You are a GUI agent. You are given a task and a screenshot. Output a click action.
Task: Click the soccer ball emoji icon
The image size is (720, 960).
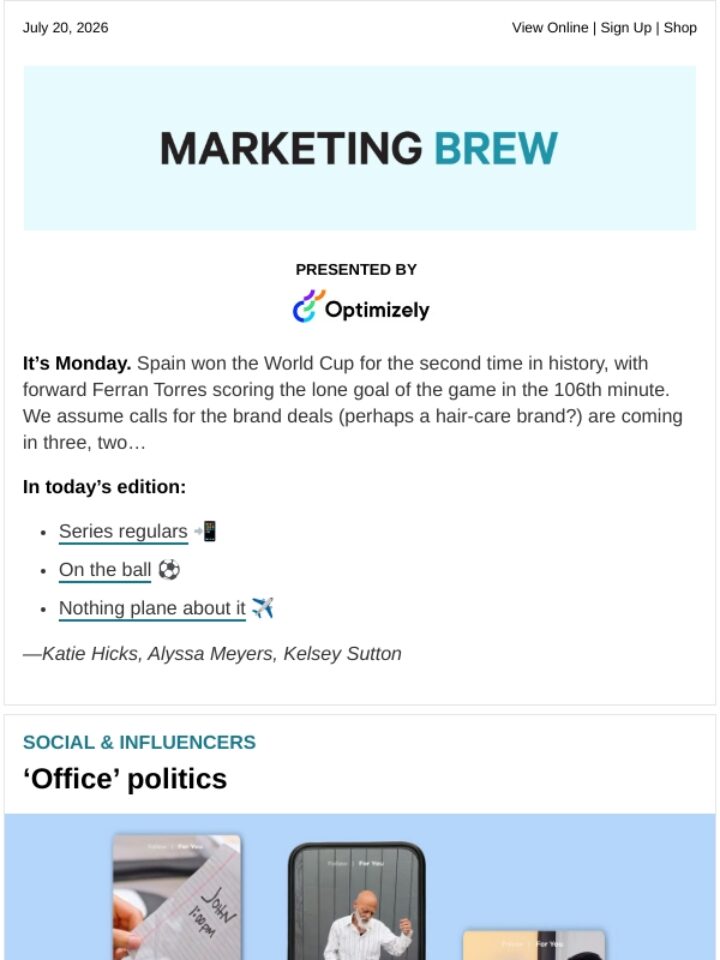pos(168,570)
